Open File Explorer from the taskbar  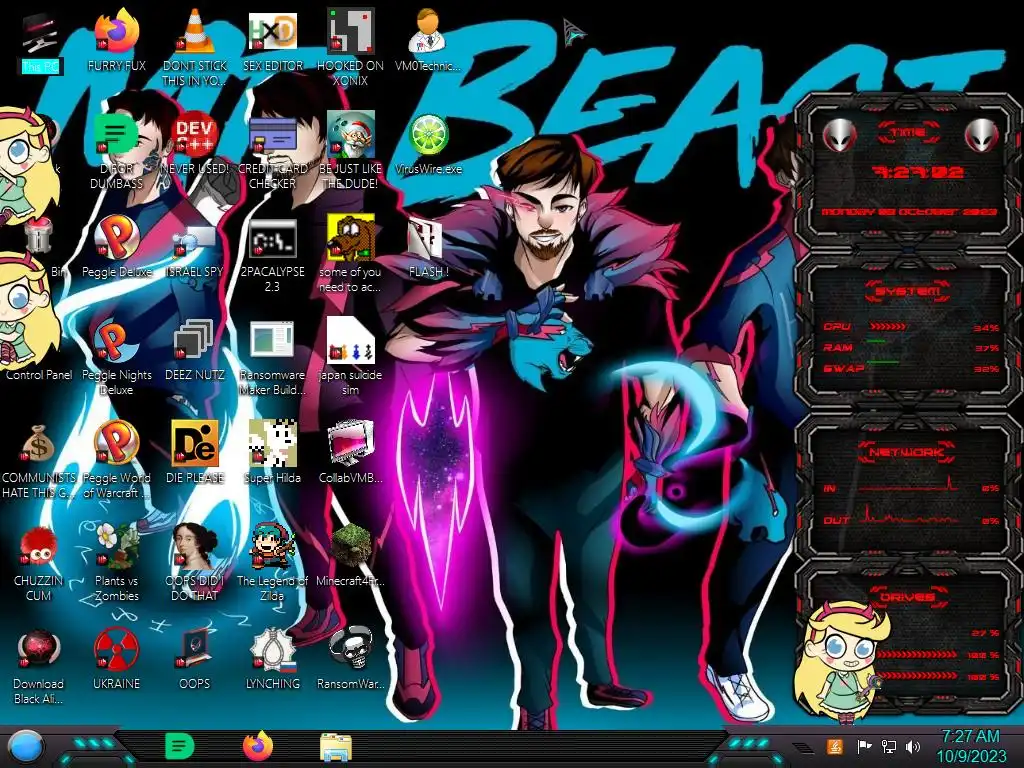point(336,747)
